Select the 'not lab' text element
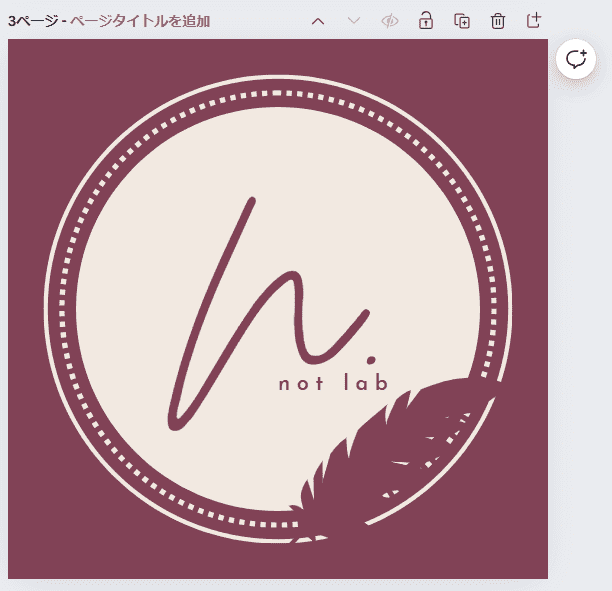The height and width of the screenshot is (591, 612). [x=332, y=383]
